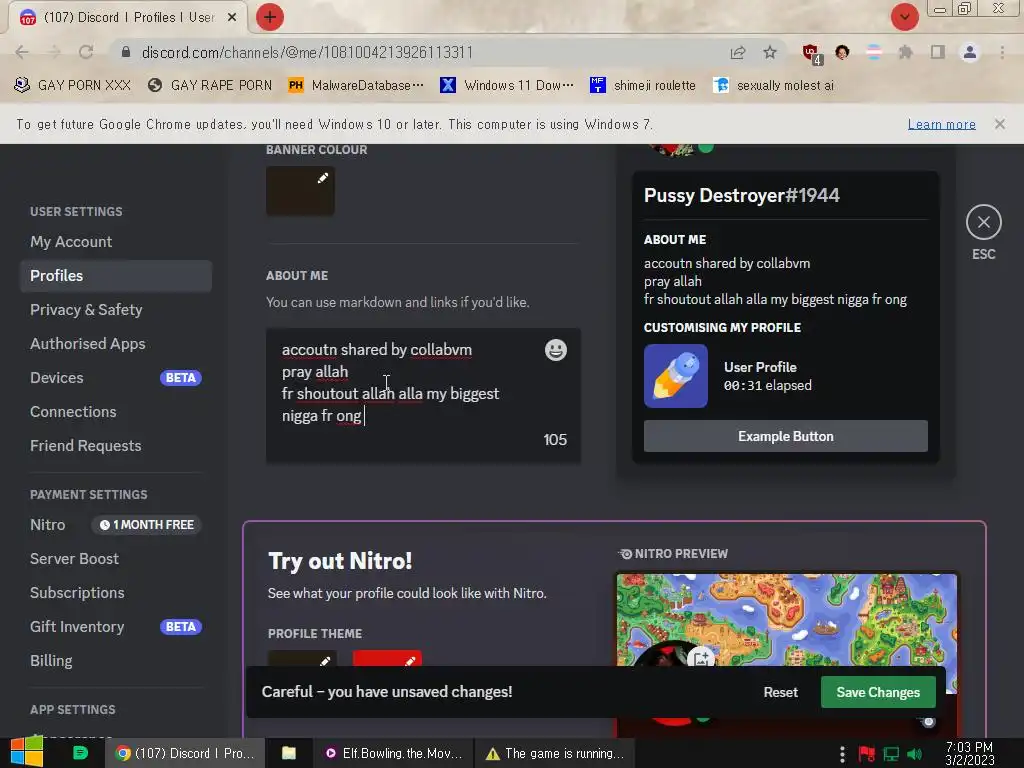
Task: Click the red flag Action Center tray icon
Action: [x=867, y=754]
